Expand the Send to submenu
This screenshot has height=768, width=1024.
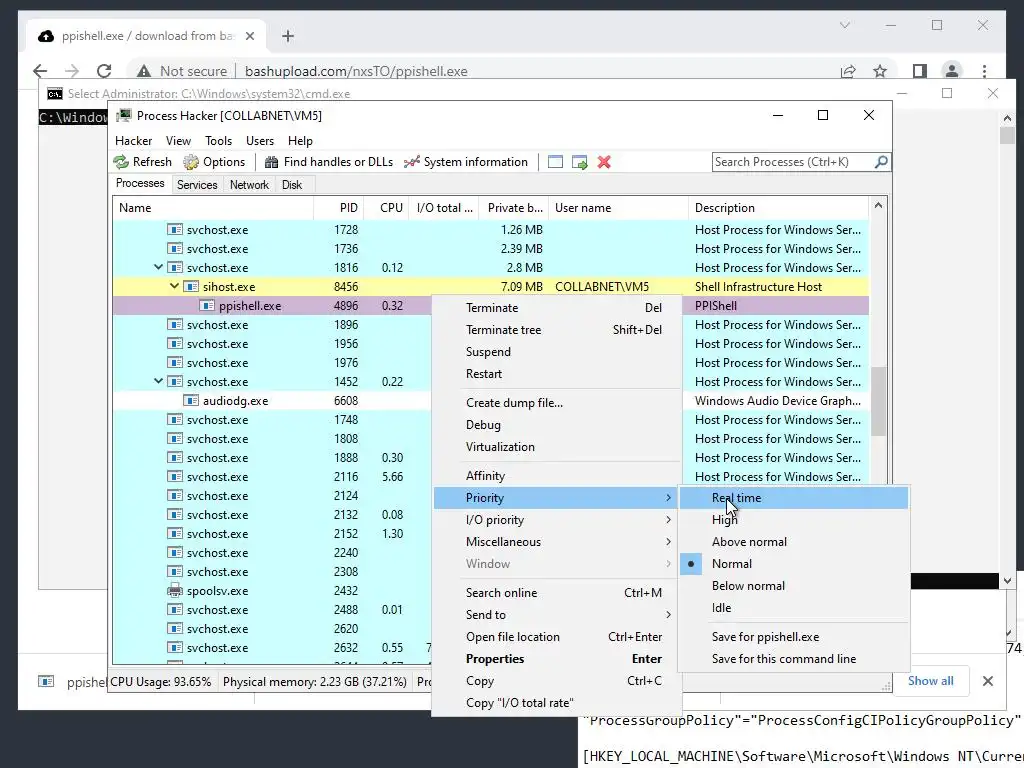[x=556, y=615]
